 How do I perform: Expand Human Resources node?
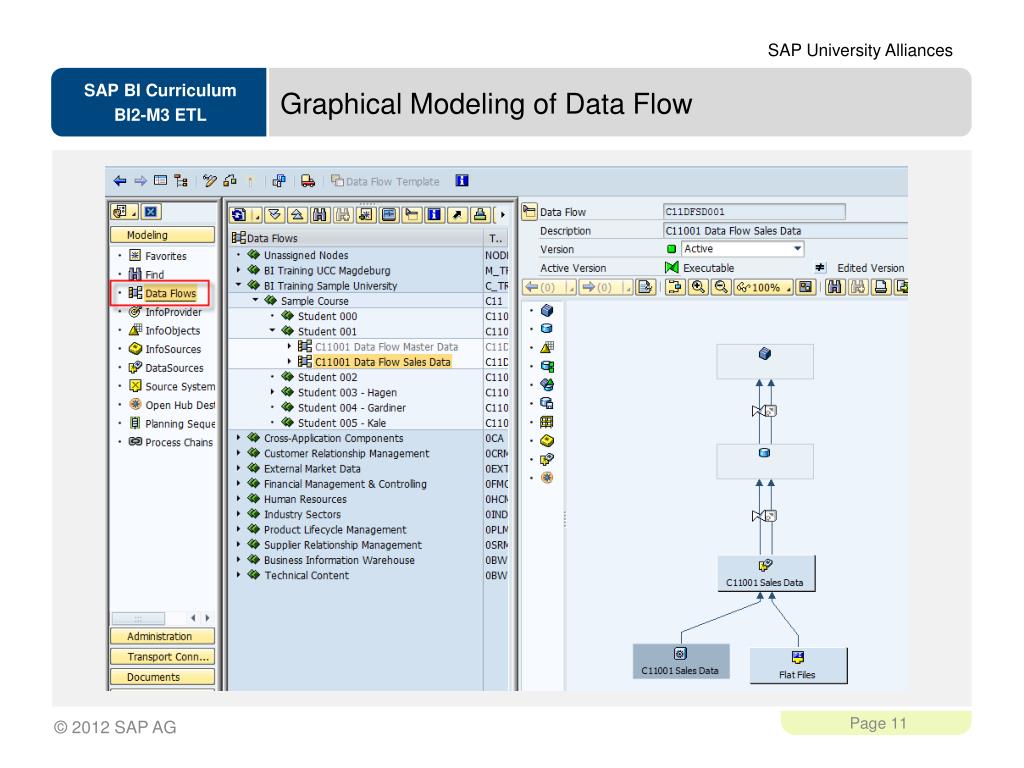pyautogui.click(x=238, y=498)
